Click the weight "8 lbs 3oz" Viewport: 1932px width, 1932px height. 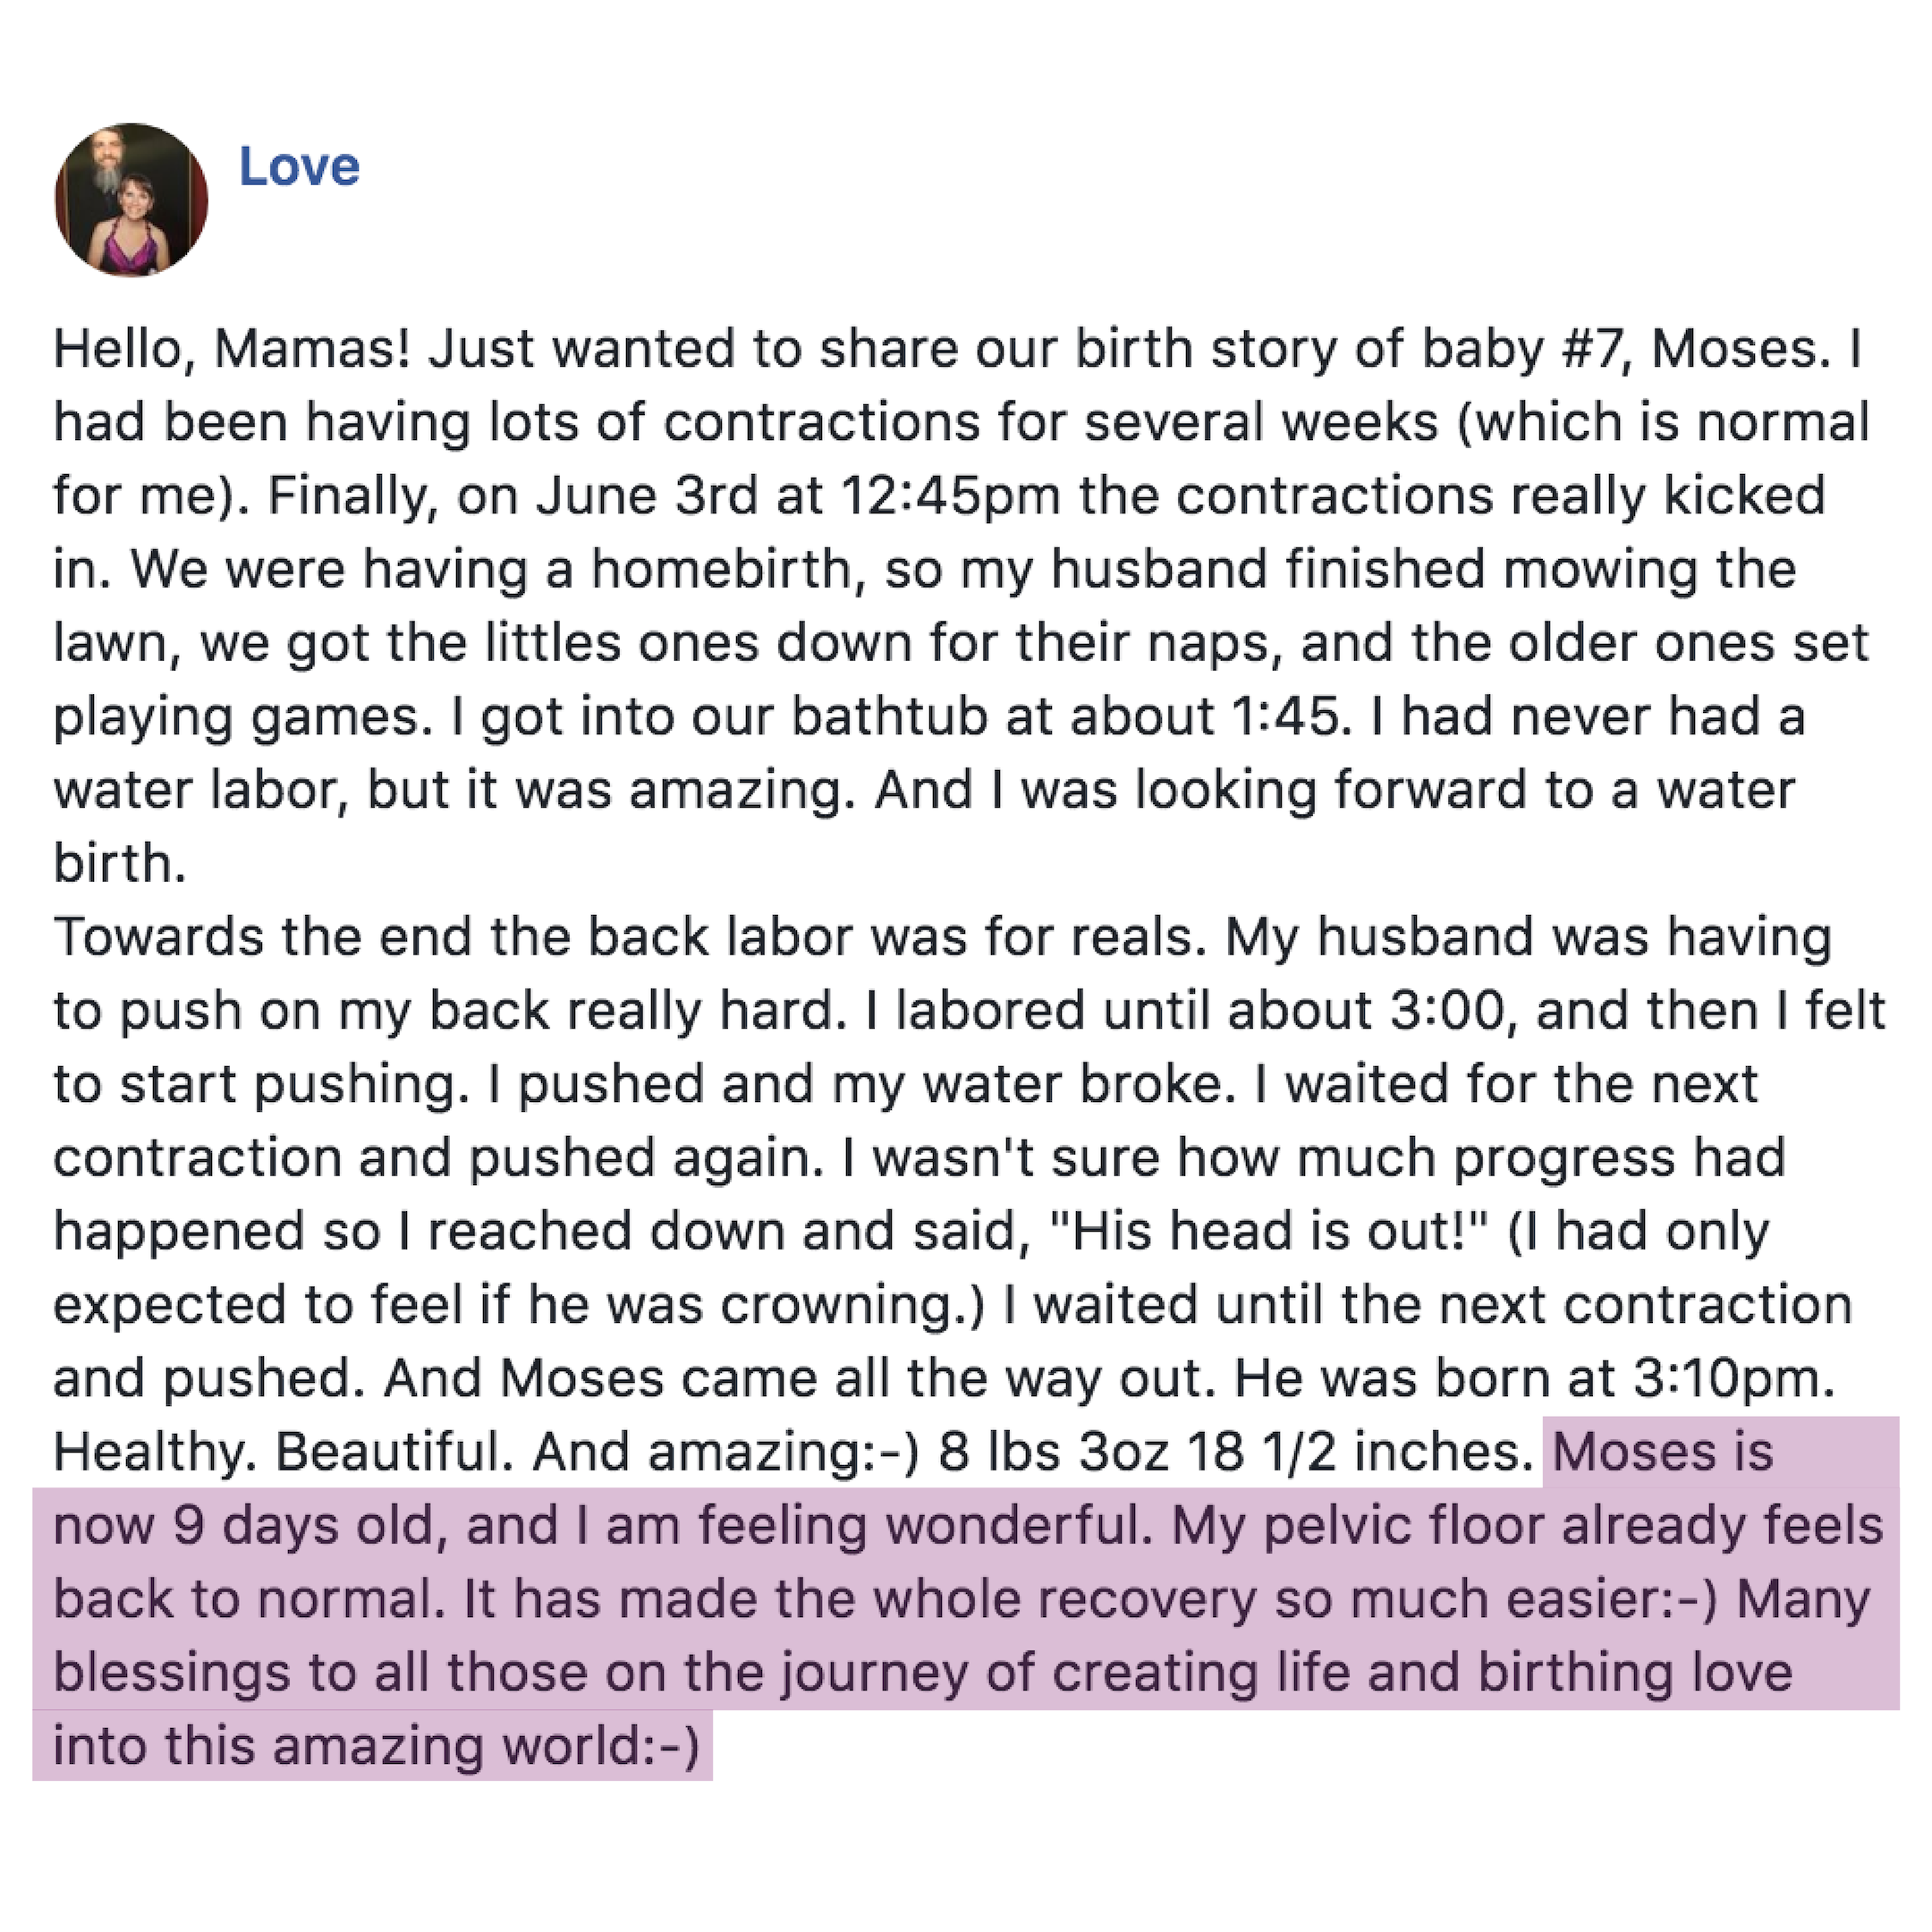coord(1053,1452)
